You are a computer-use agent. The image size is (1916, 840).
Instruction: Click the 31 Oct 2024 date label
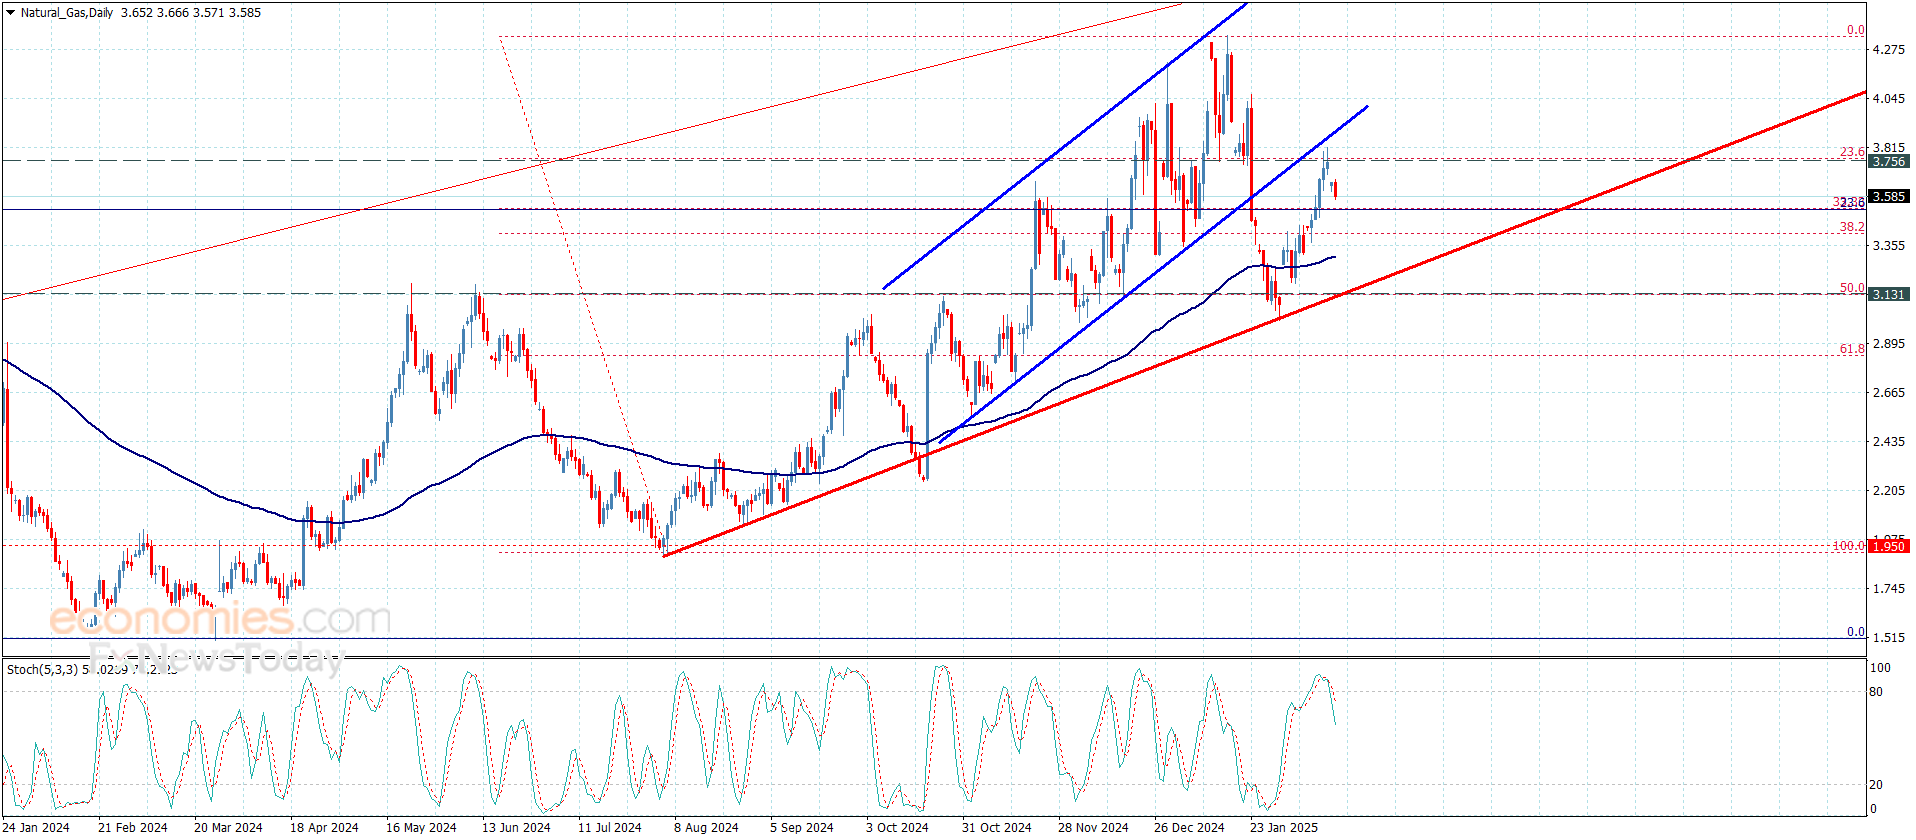pos(997,827)
